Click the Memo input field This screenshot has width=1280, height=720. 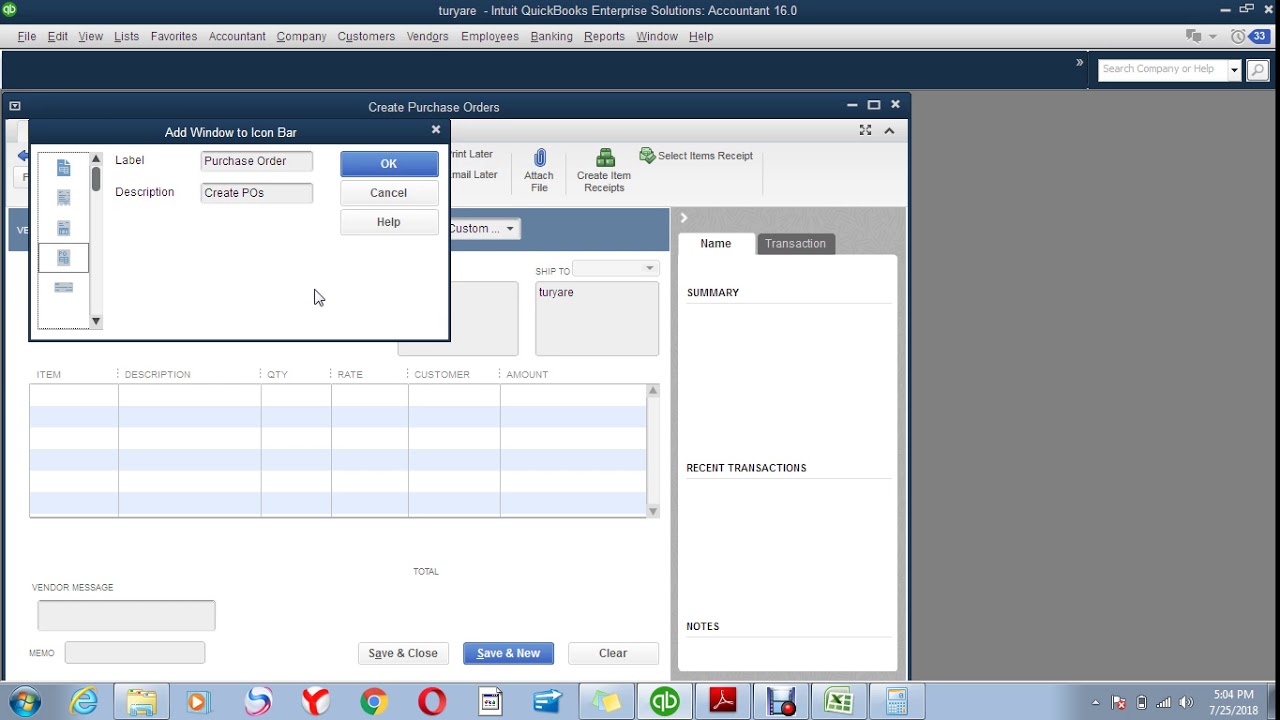click(x=135, y=653)
